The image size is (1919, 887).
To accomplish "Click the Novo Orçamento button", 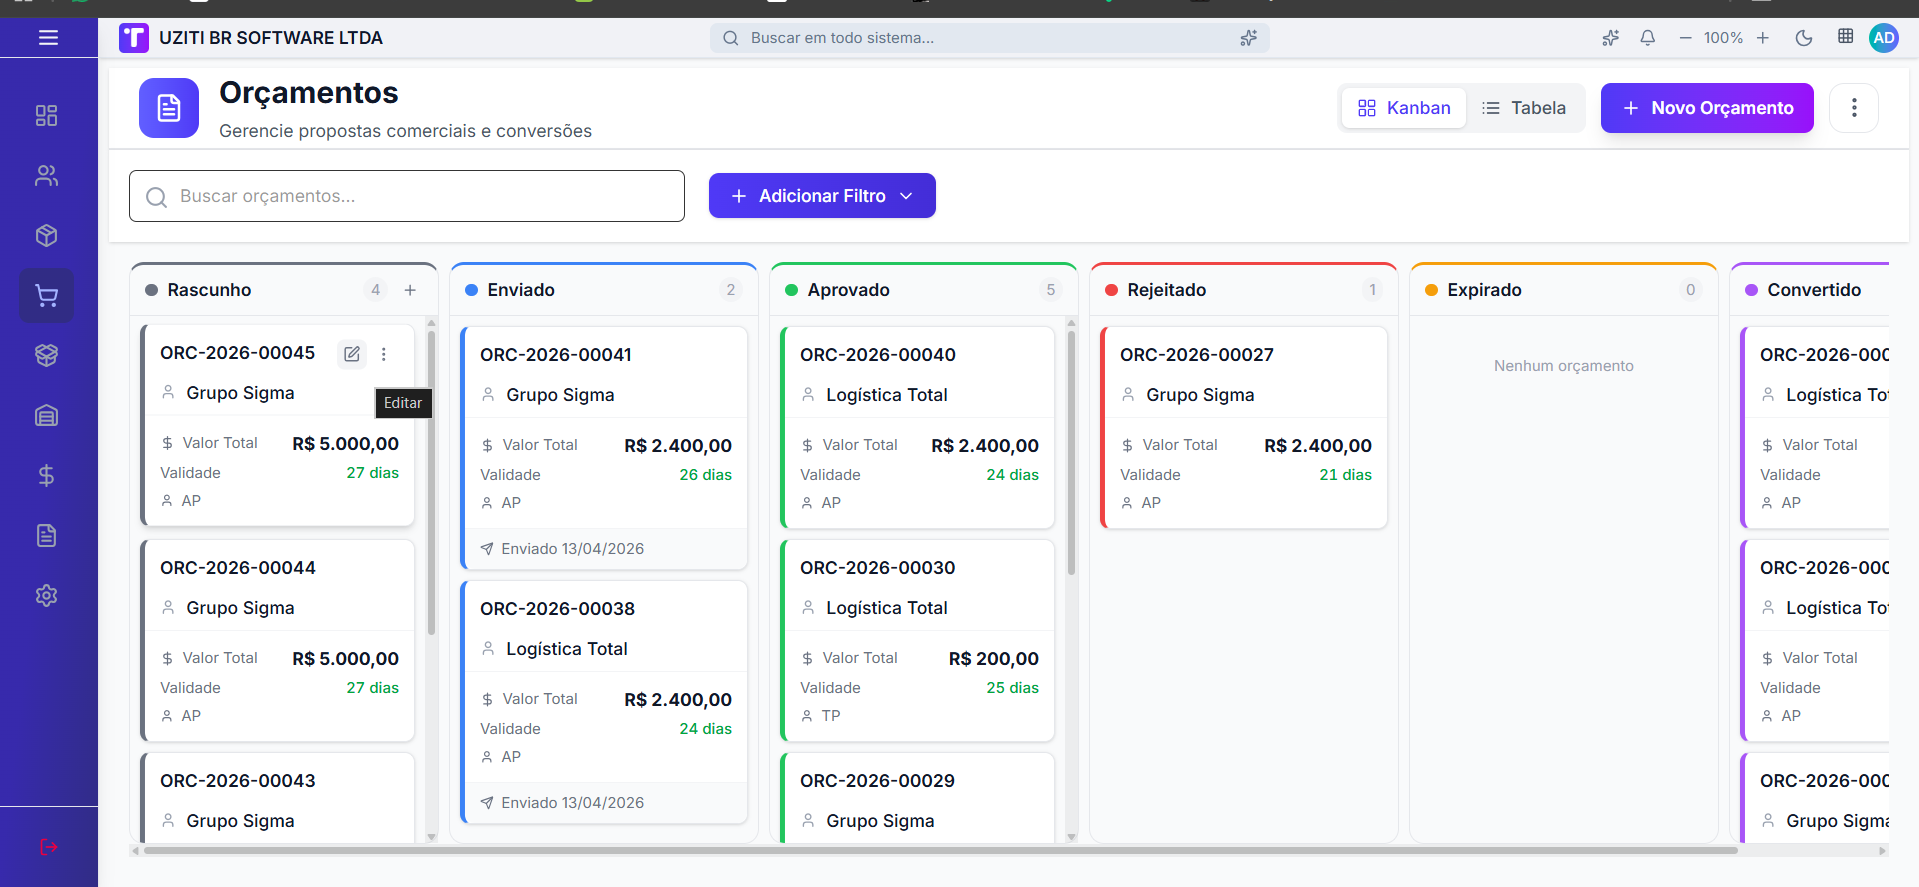I will point(1706,108).
